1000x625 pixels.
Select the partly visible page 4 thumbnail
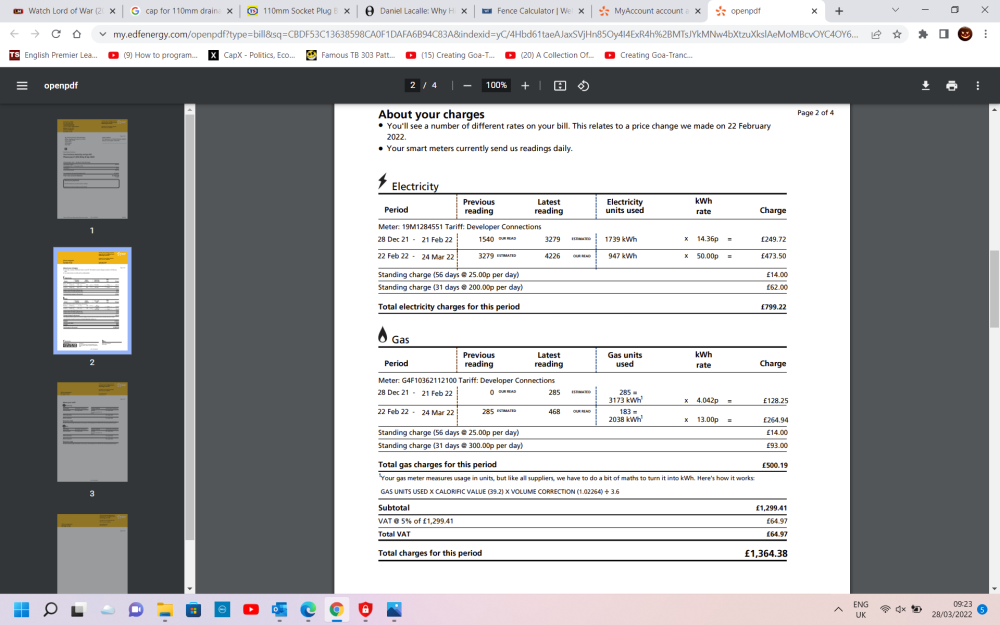click(92, 554)
